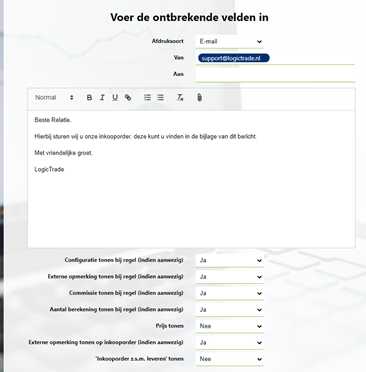Apply a bulleted list to the message
Viewport: 366px width, 372px height.
point(160,97)
